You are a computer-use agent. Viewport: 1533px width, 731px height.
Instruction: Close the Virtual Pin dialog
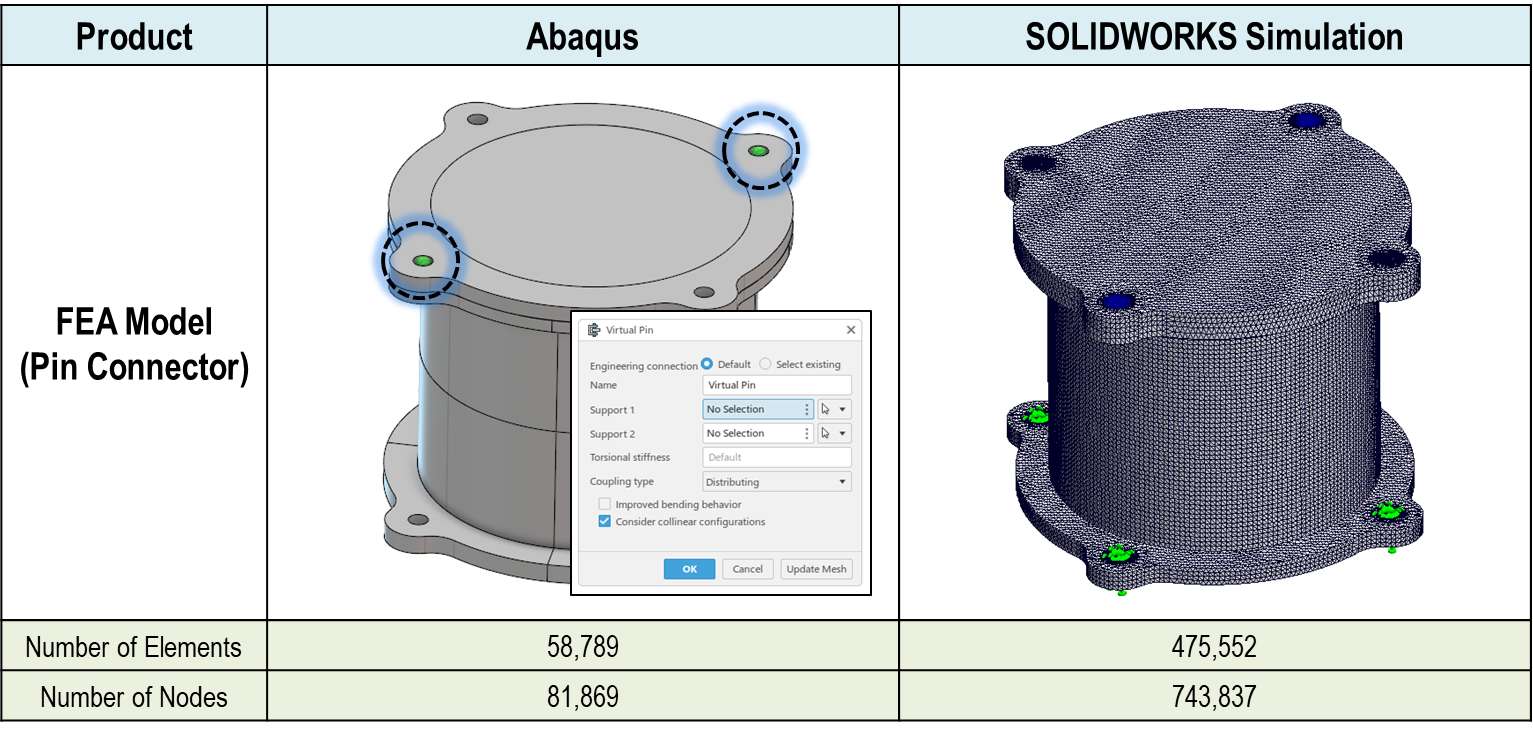pyautogui.click(x=851, y=330)
